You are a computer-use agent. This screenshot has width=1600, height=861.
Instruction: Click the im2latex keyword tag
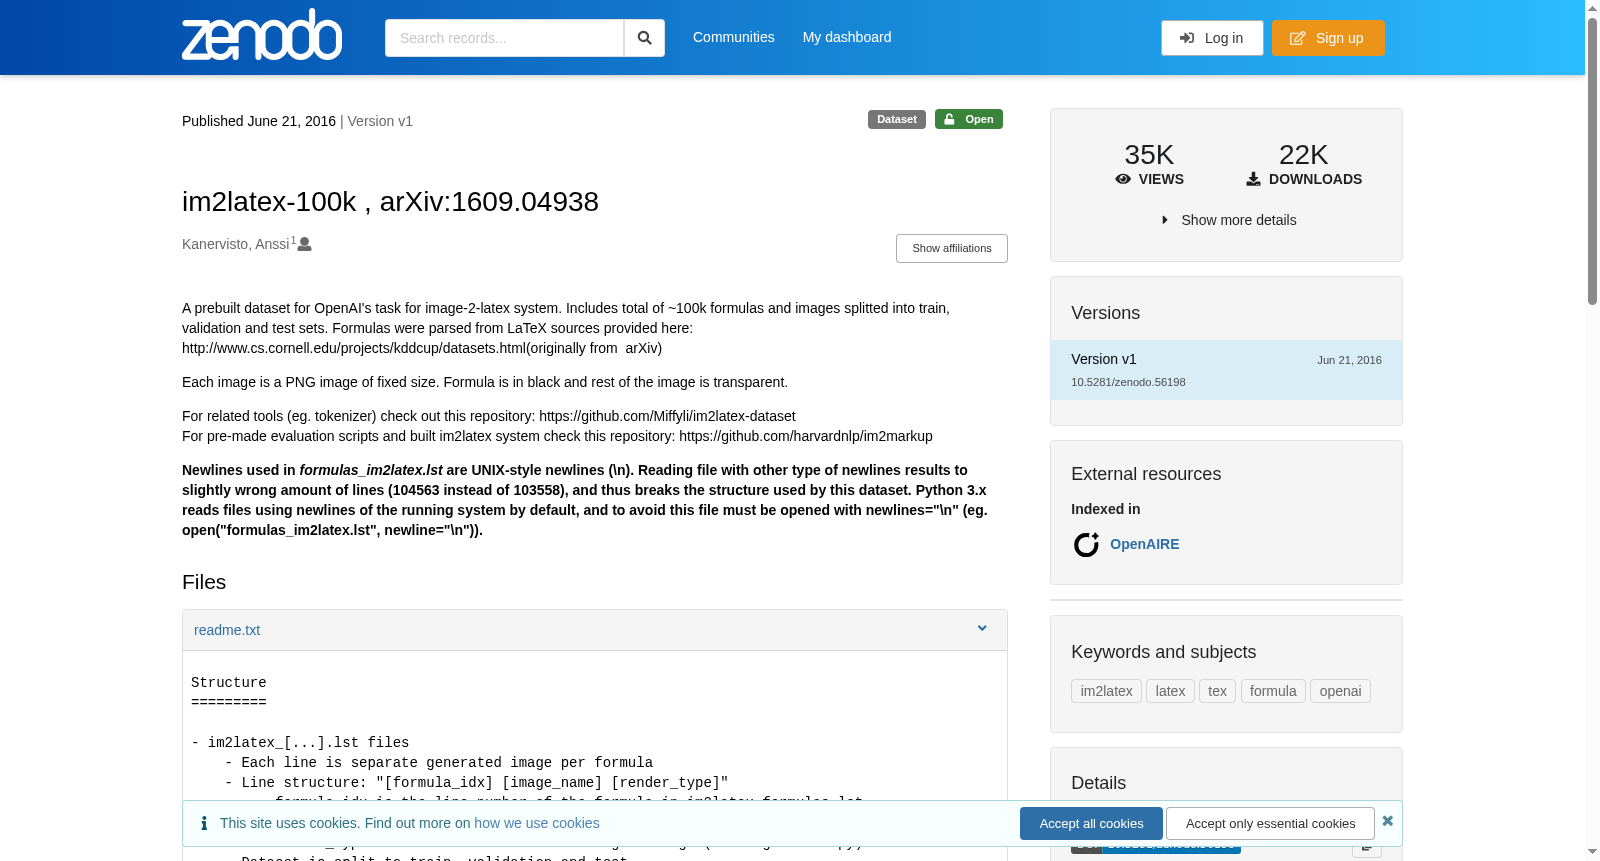click(1106, 691)
